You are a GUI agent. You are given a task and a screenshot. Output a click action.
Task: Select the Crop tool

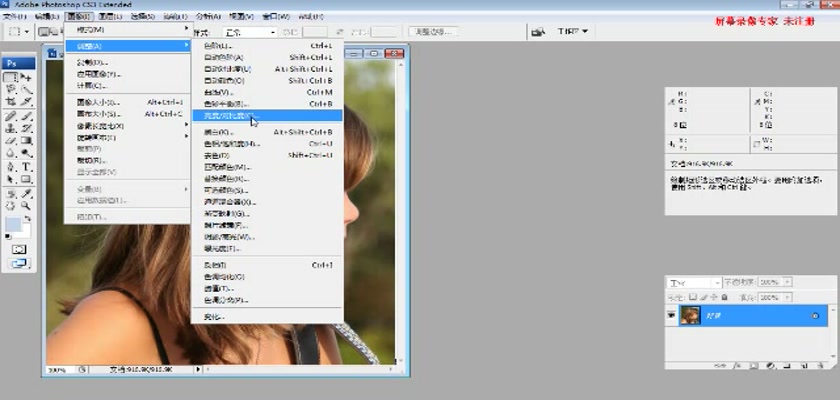(10, 102)
